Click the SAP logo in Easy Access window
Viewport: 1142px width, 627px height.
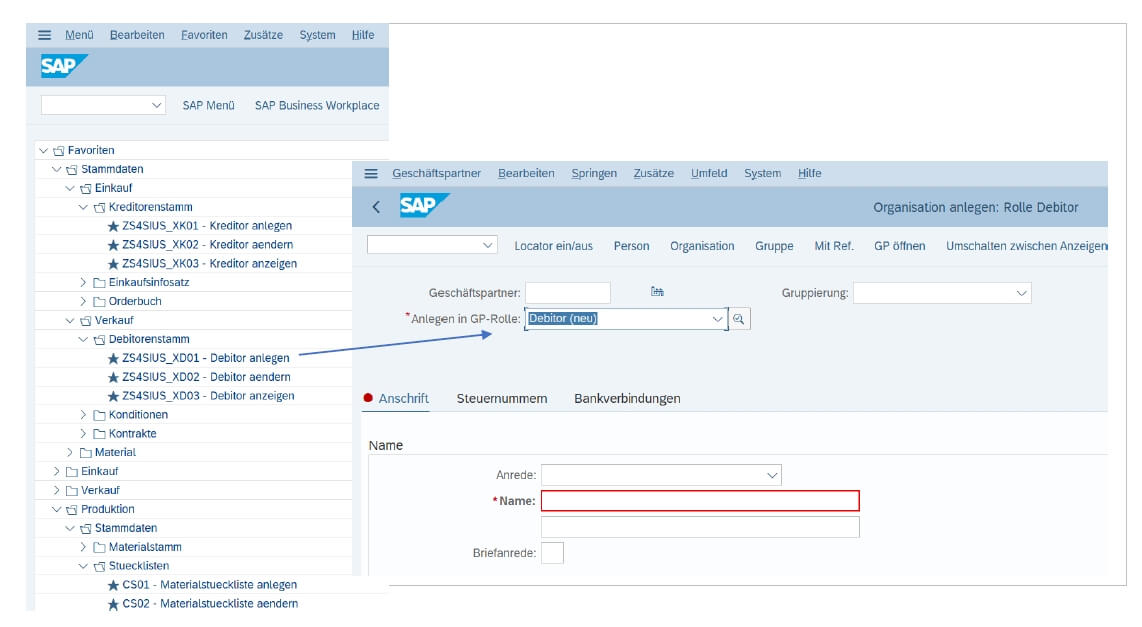pos(64,66)
